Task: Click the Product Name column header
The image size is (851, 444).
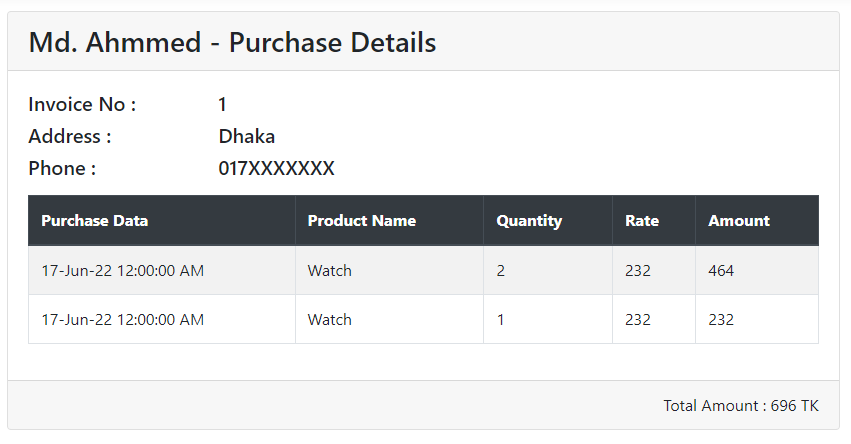Action: (389, 220)
